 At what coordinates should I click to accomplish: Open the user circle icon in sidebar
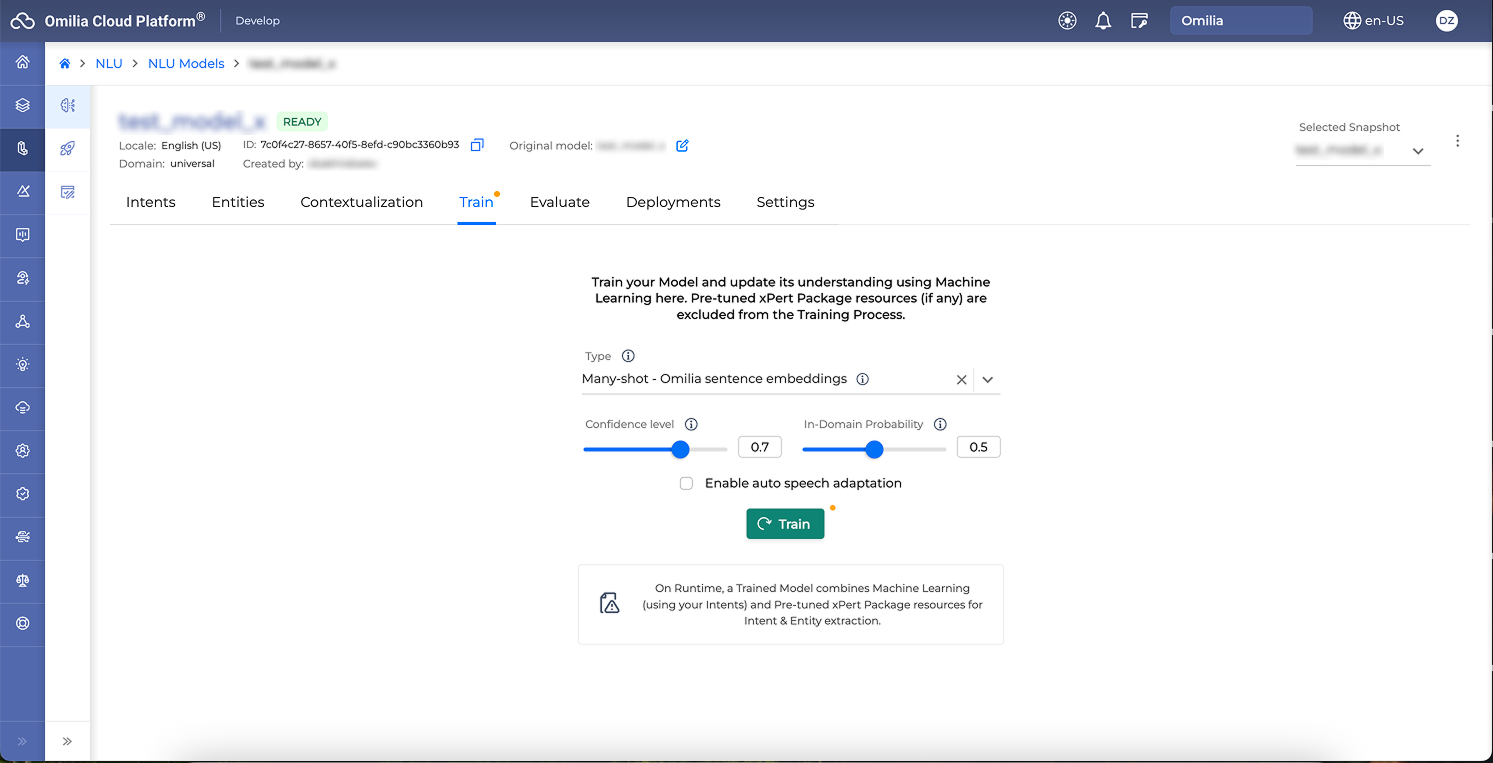[22, 451]
